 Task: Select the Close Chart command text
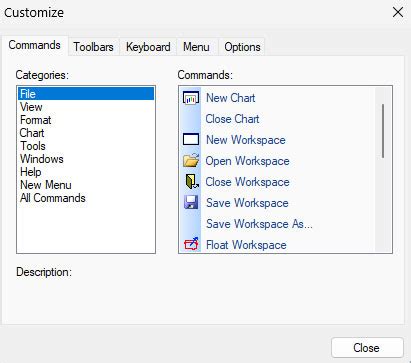(x=232, y=119)
